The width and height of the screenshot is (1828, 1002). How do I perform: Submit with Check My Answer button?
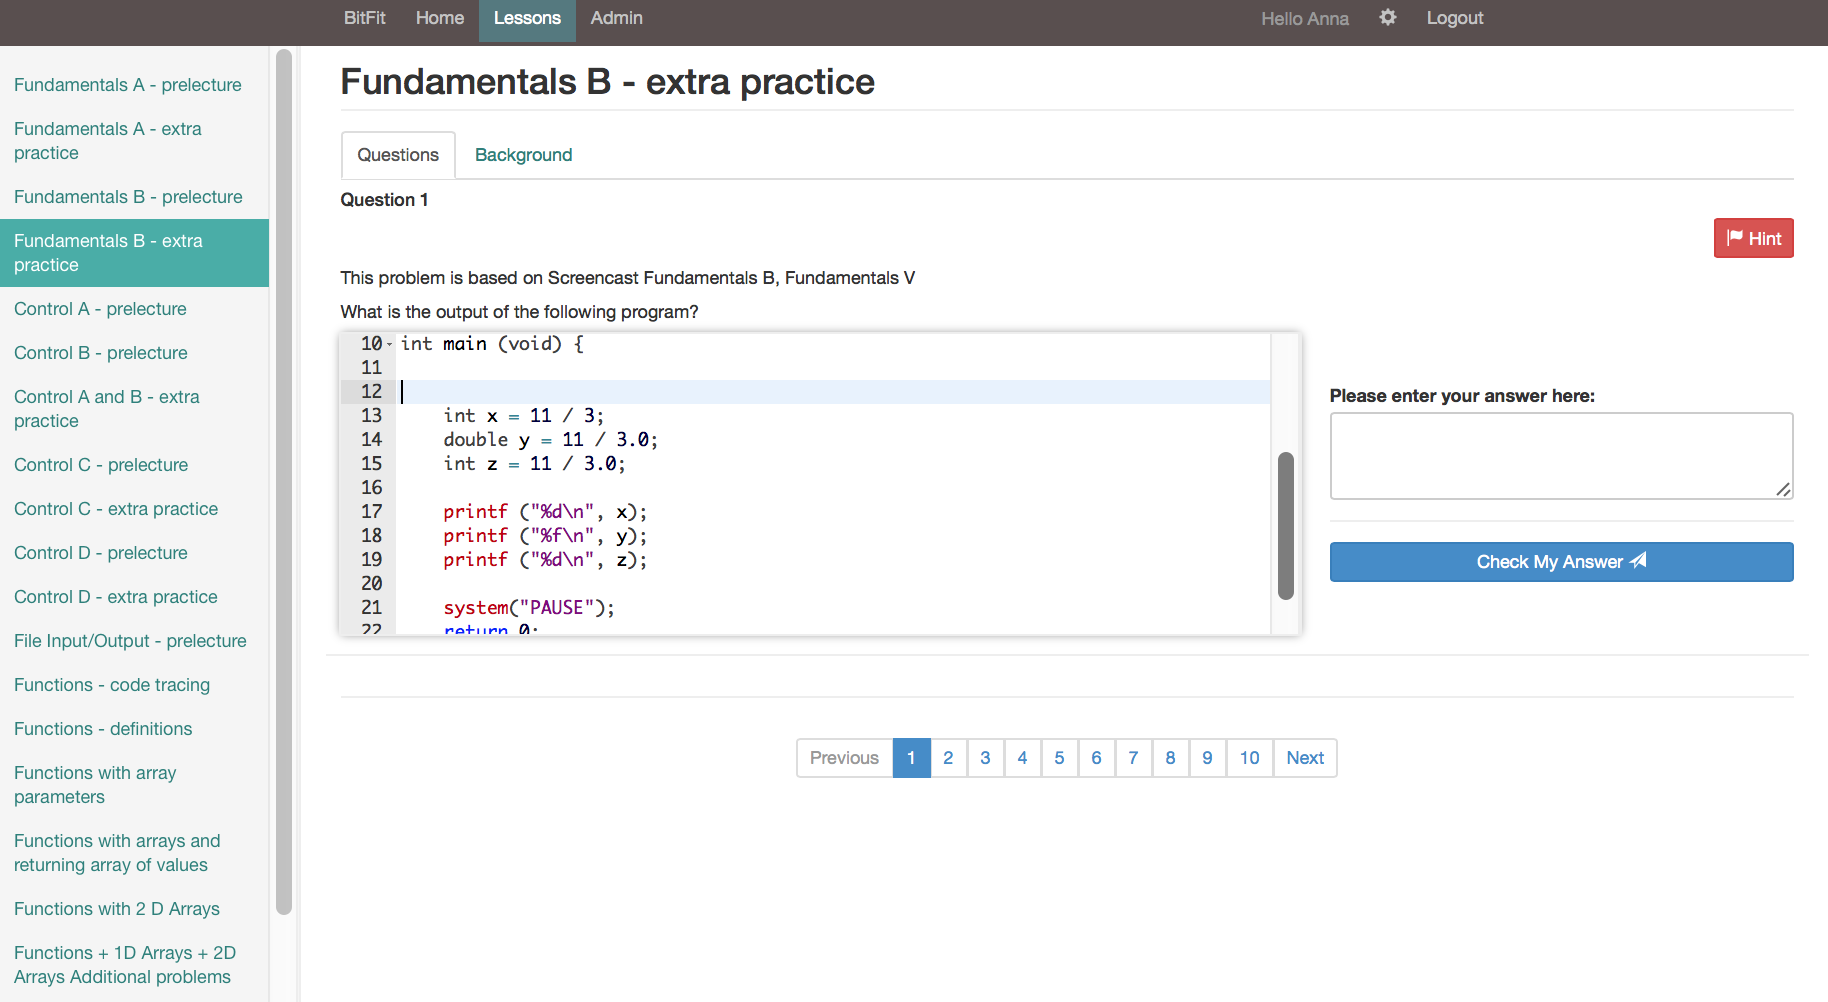coord(1561,562)
